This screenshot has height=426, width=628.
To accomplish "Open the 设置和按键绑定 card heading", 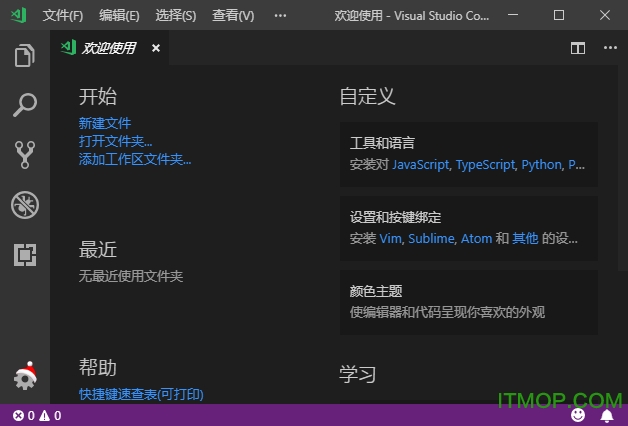I will coord(395,217).
